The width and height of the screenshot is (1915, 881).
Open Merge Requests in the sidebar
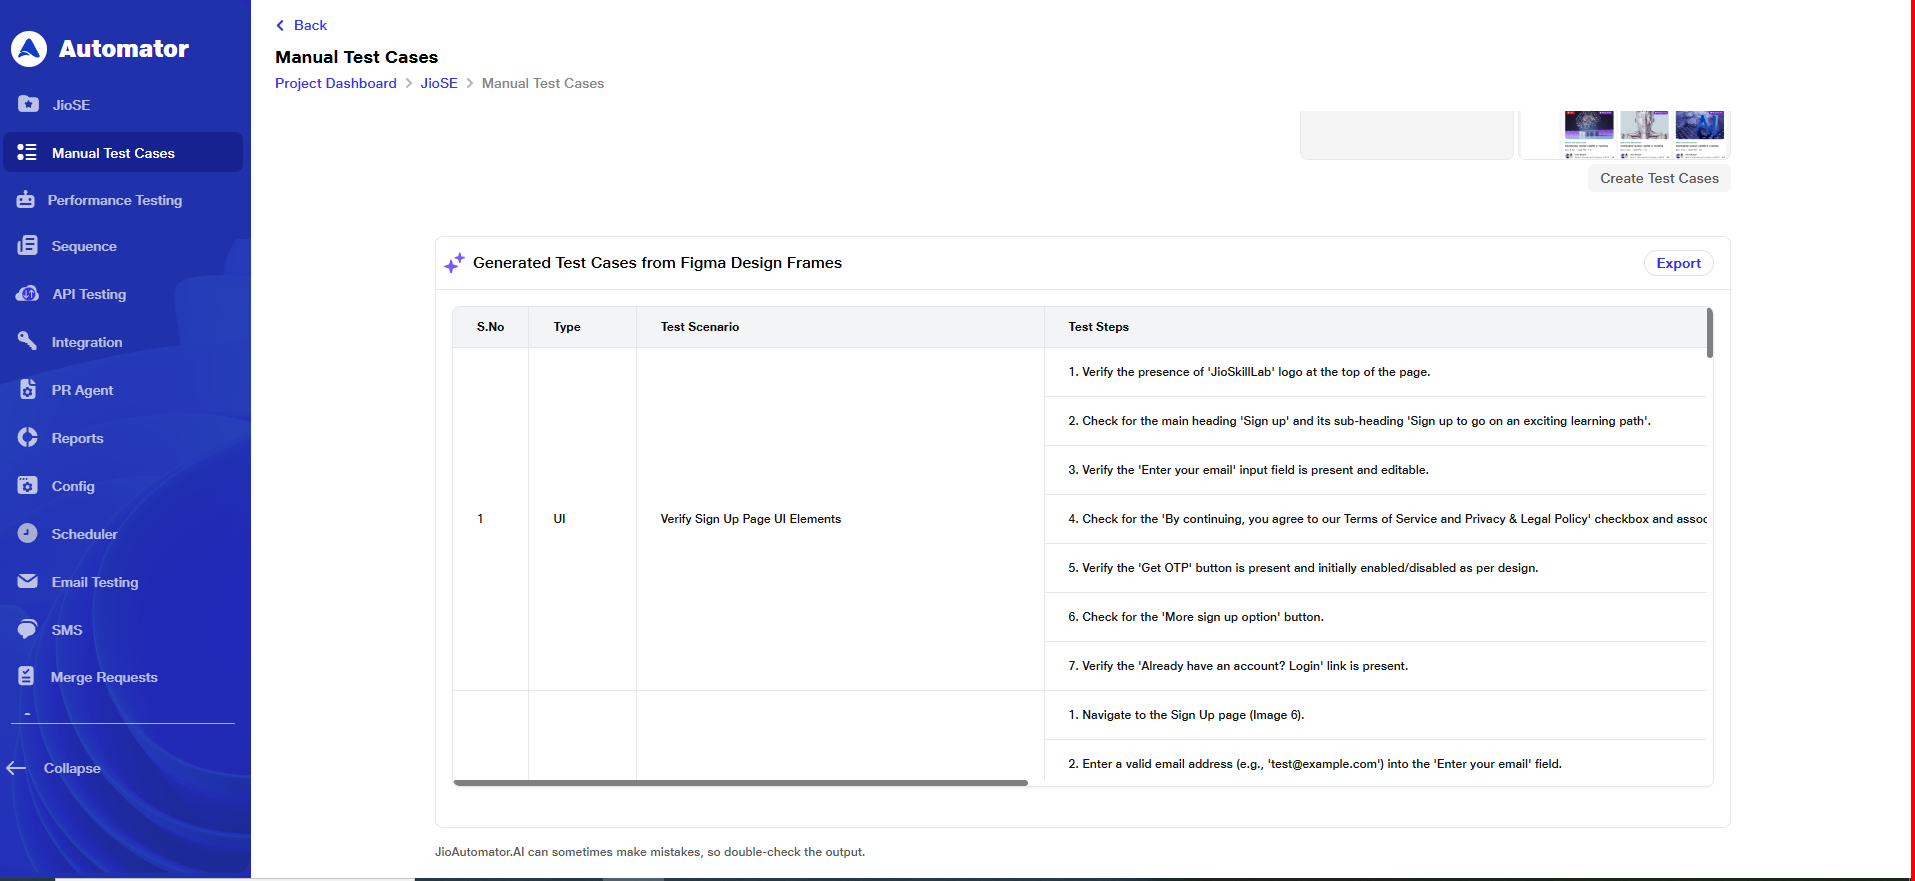tap(104, 677)
